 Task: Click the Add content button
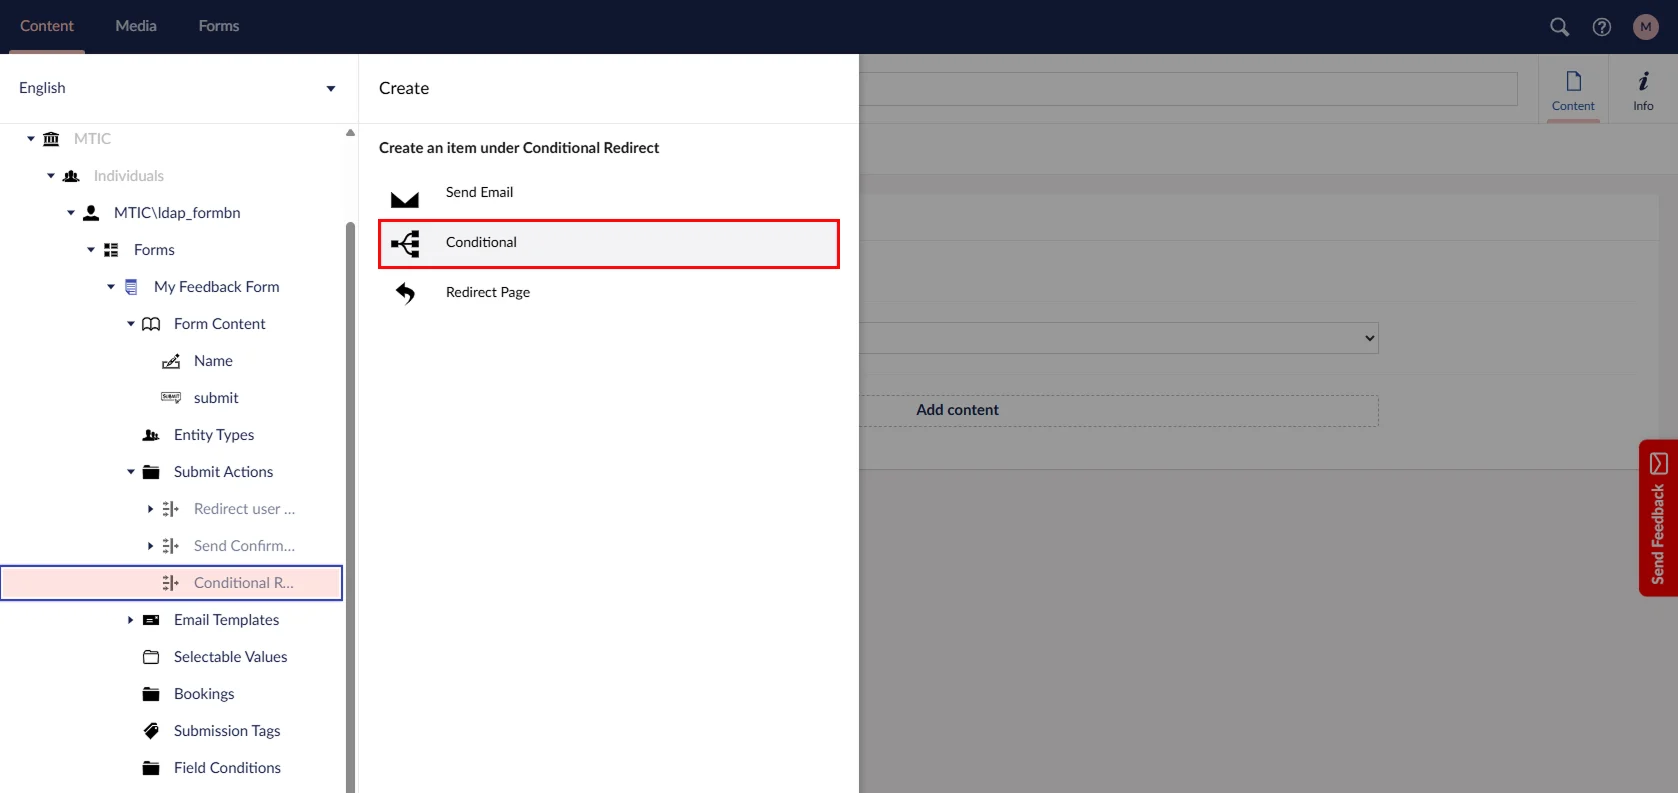point(957,410)
